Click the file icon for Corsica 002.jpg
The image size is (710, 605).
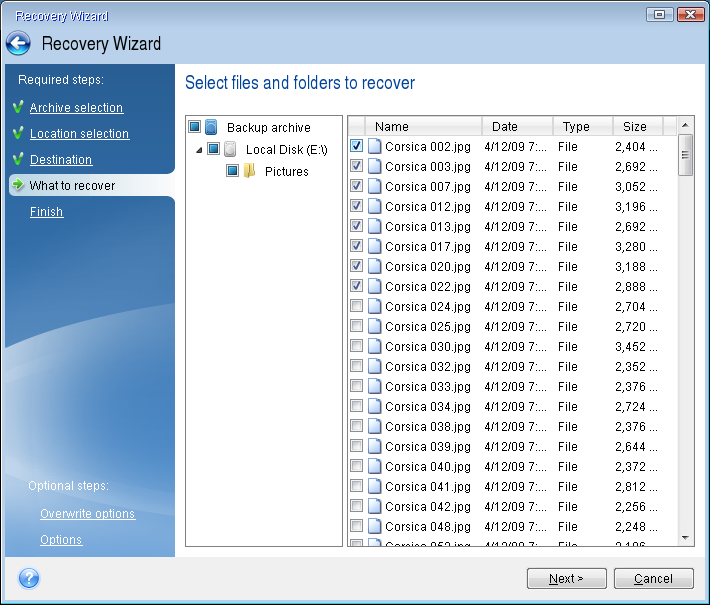374,146
